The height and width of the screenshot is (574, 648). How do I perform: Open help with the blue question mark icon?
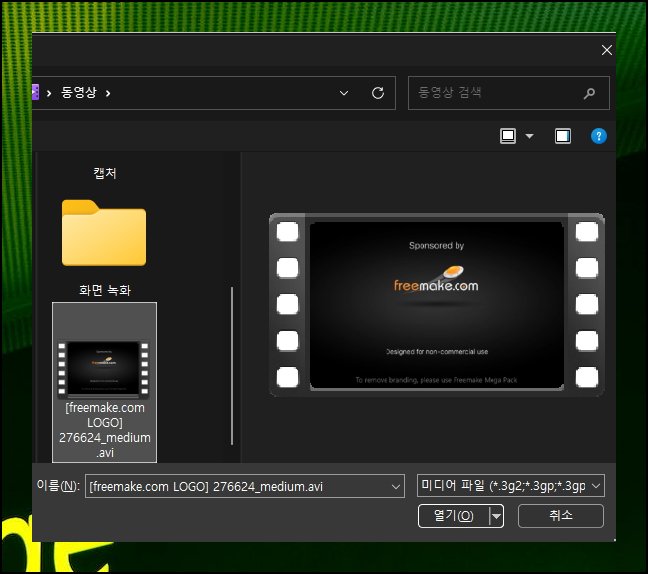pyautogui.click(x=598, y=136)
